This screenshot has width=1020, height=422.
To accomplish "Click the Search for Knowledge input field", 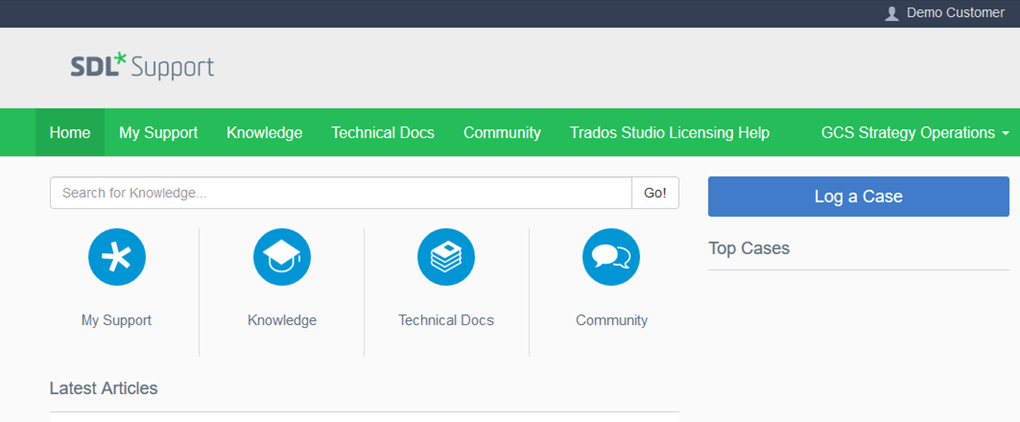I will (341, 193).
